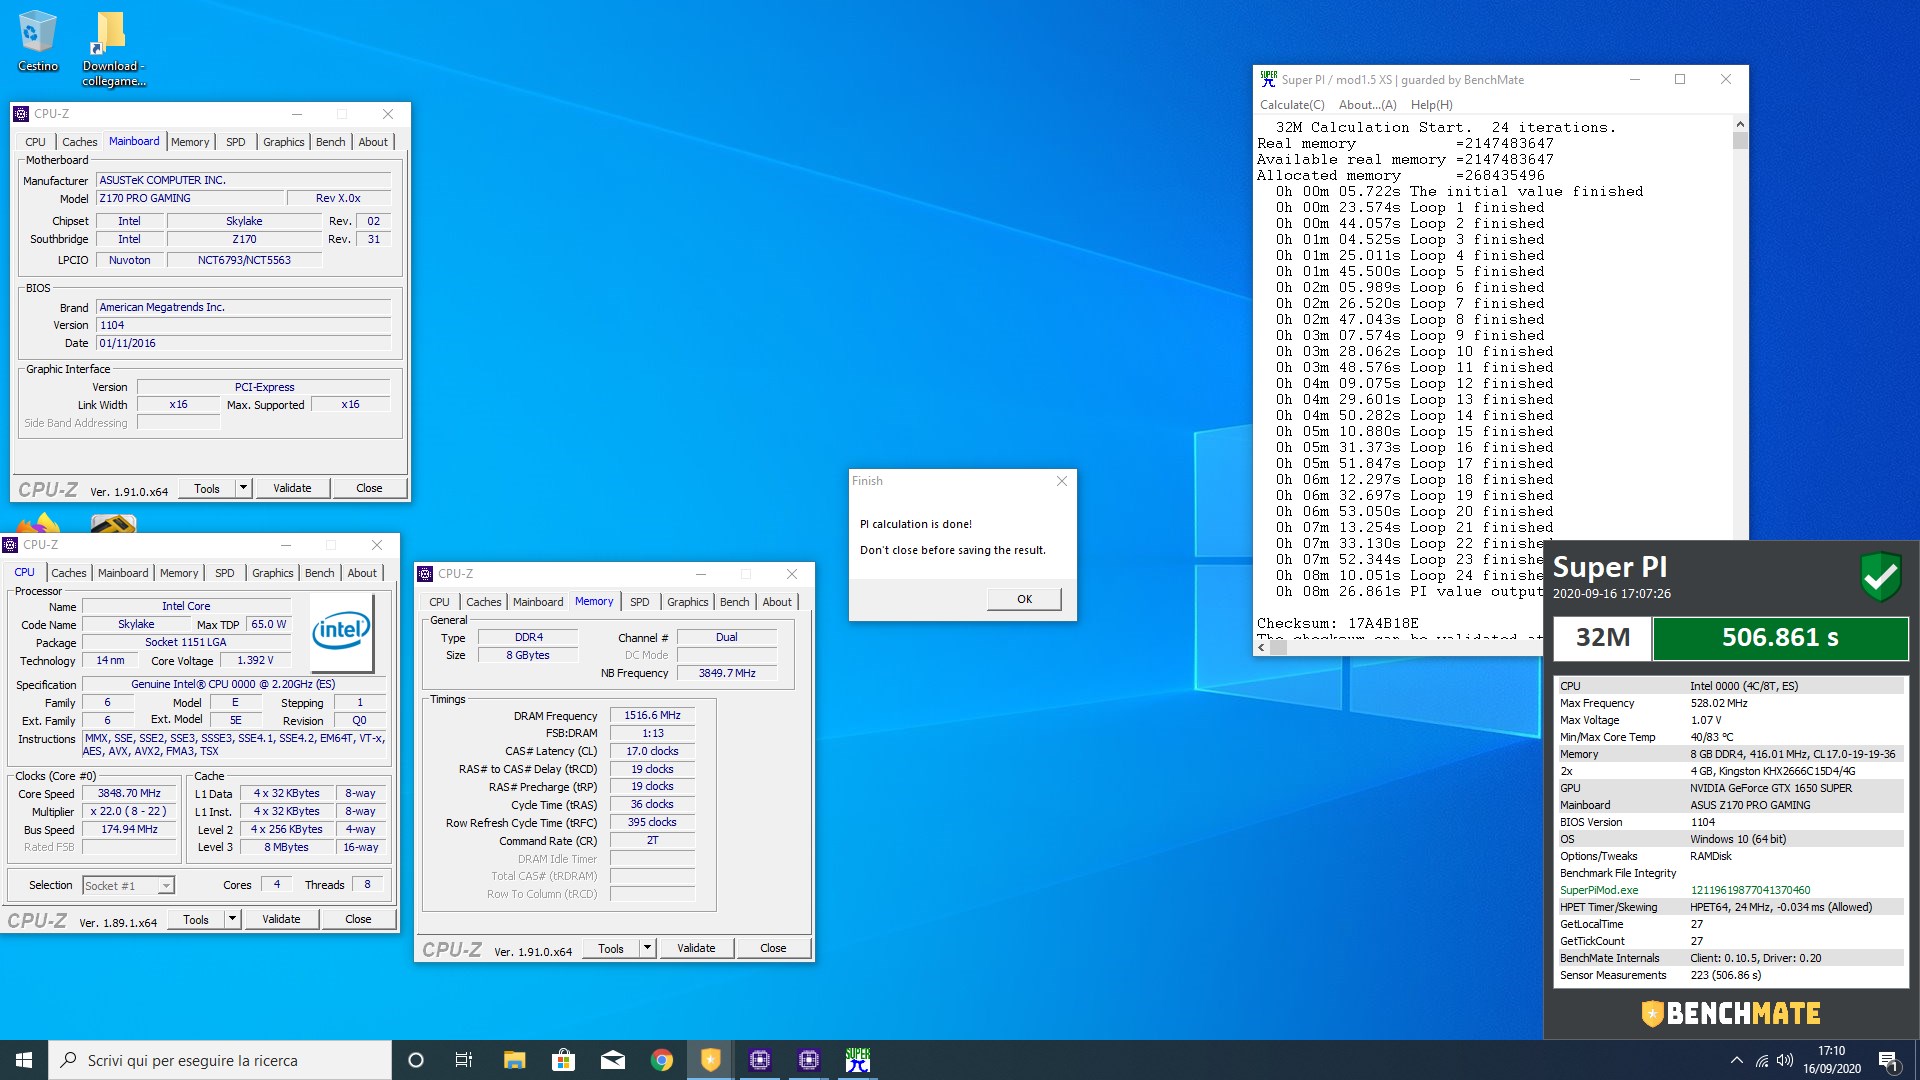Click Core Speed value 3848.70 MHz
This screenshot has width=1920, height=1080.
[x=129, y=793]
